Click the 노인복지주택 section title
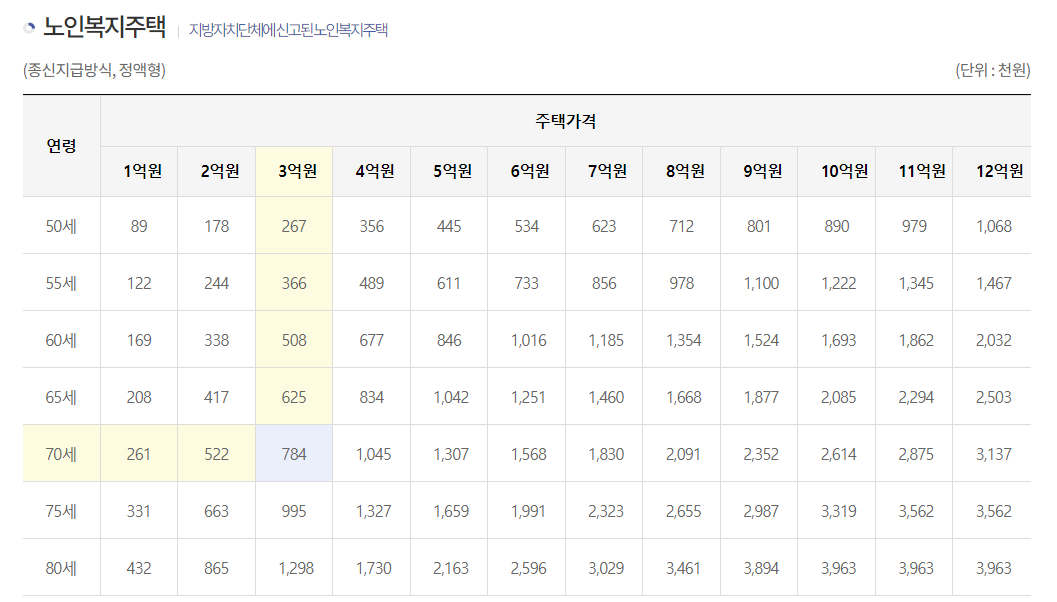Screen dimensions: 1057x602 tap(104, 27)
